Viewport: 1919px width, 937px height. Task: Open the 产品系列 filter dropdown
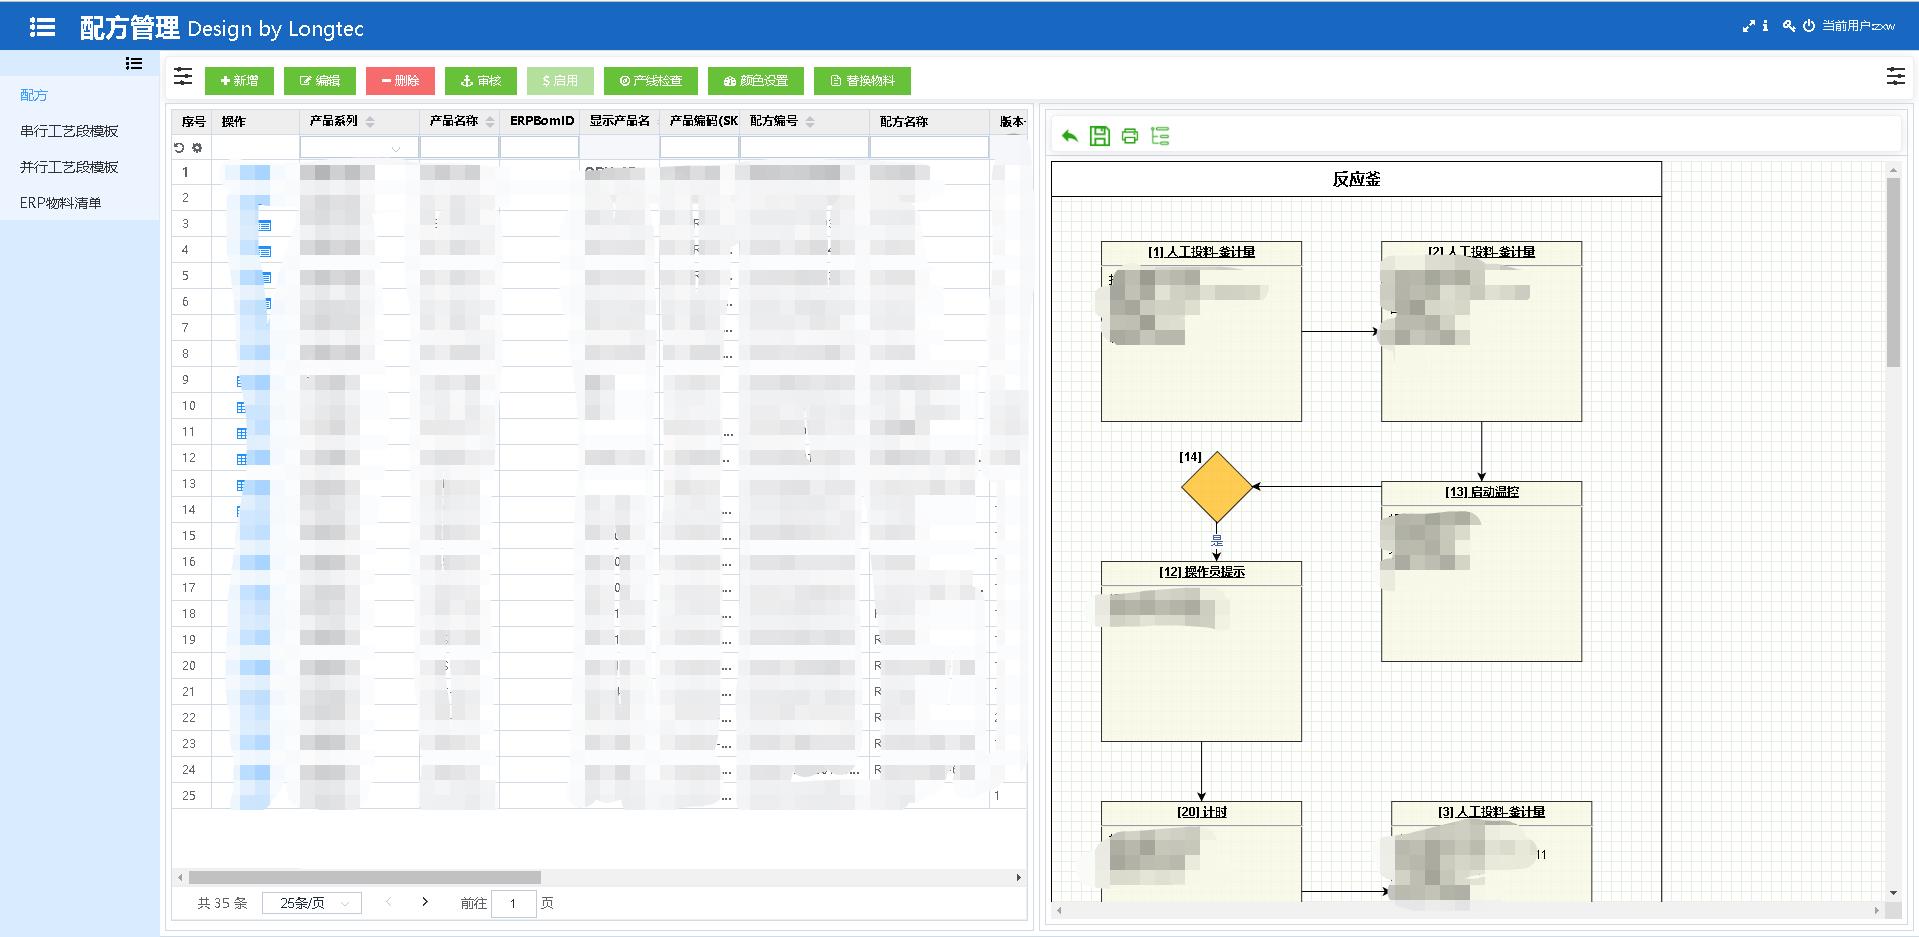[359, 148]
